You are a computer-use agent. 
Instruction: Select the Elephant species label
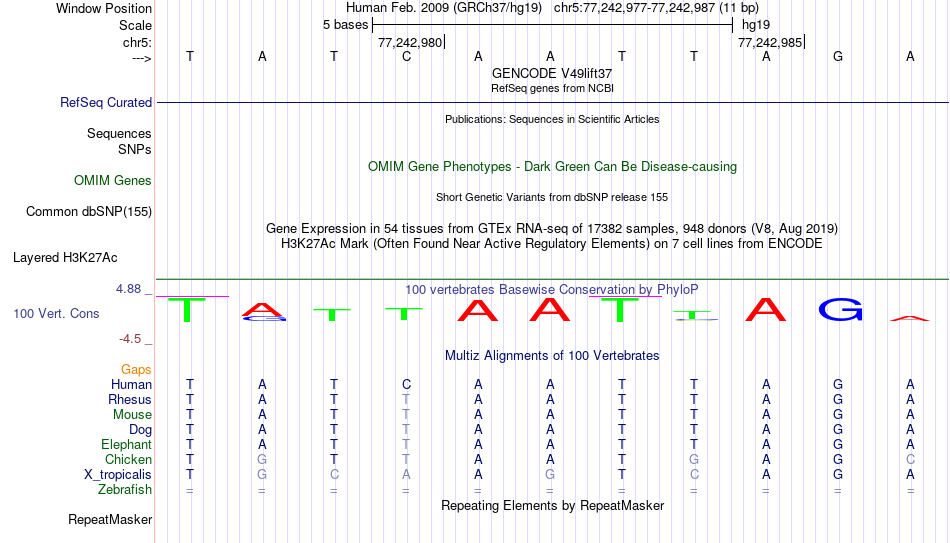tap(126, 445)
